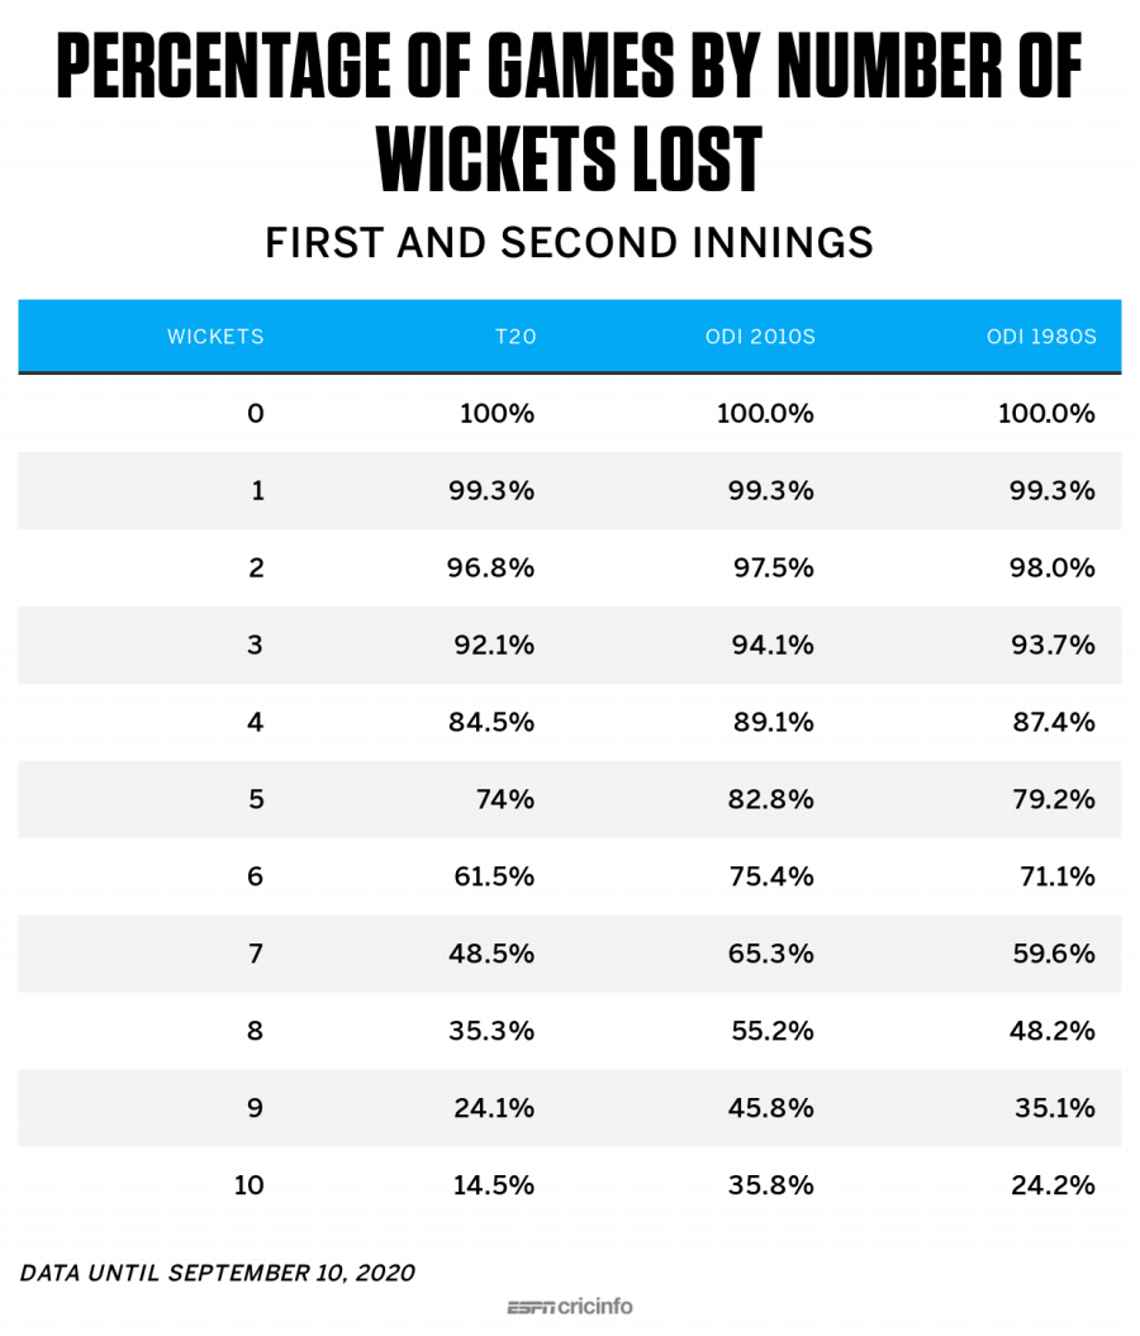Click the 24.2% cell in ODI 1980S

coord(1053,1185)
